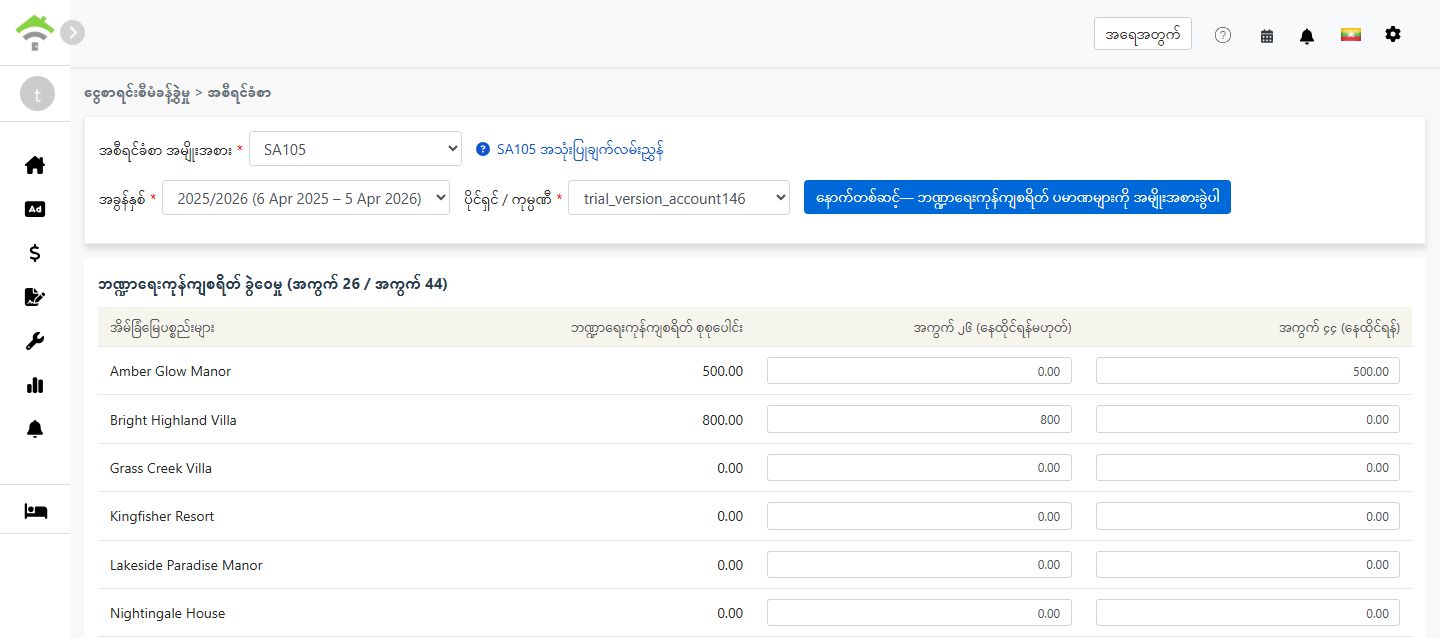Open the sidebar bell alerts icon

(35, 429)
